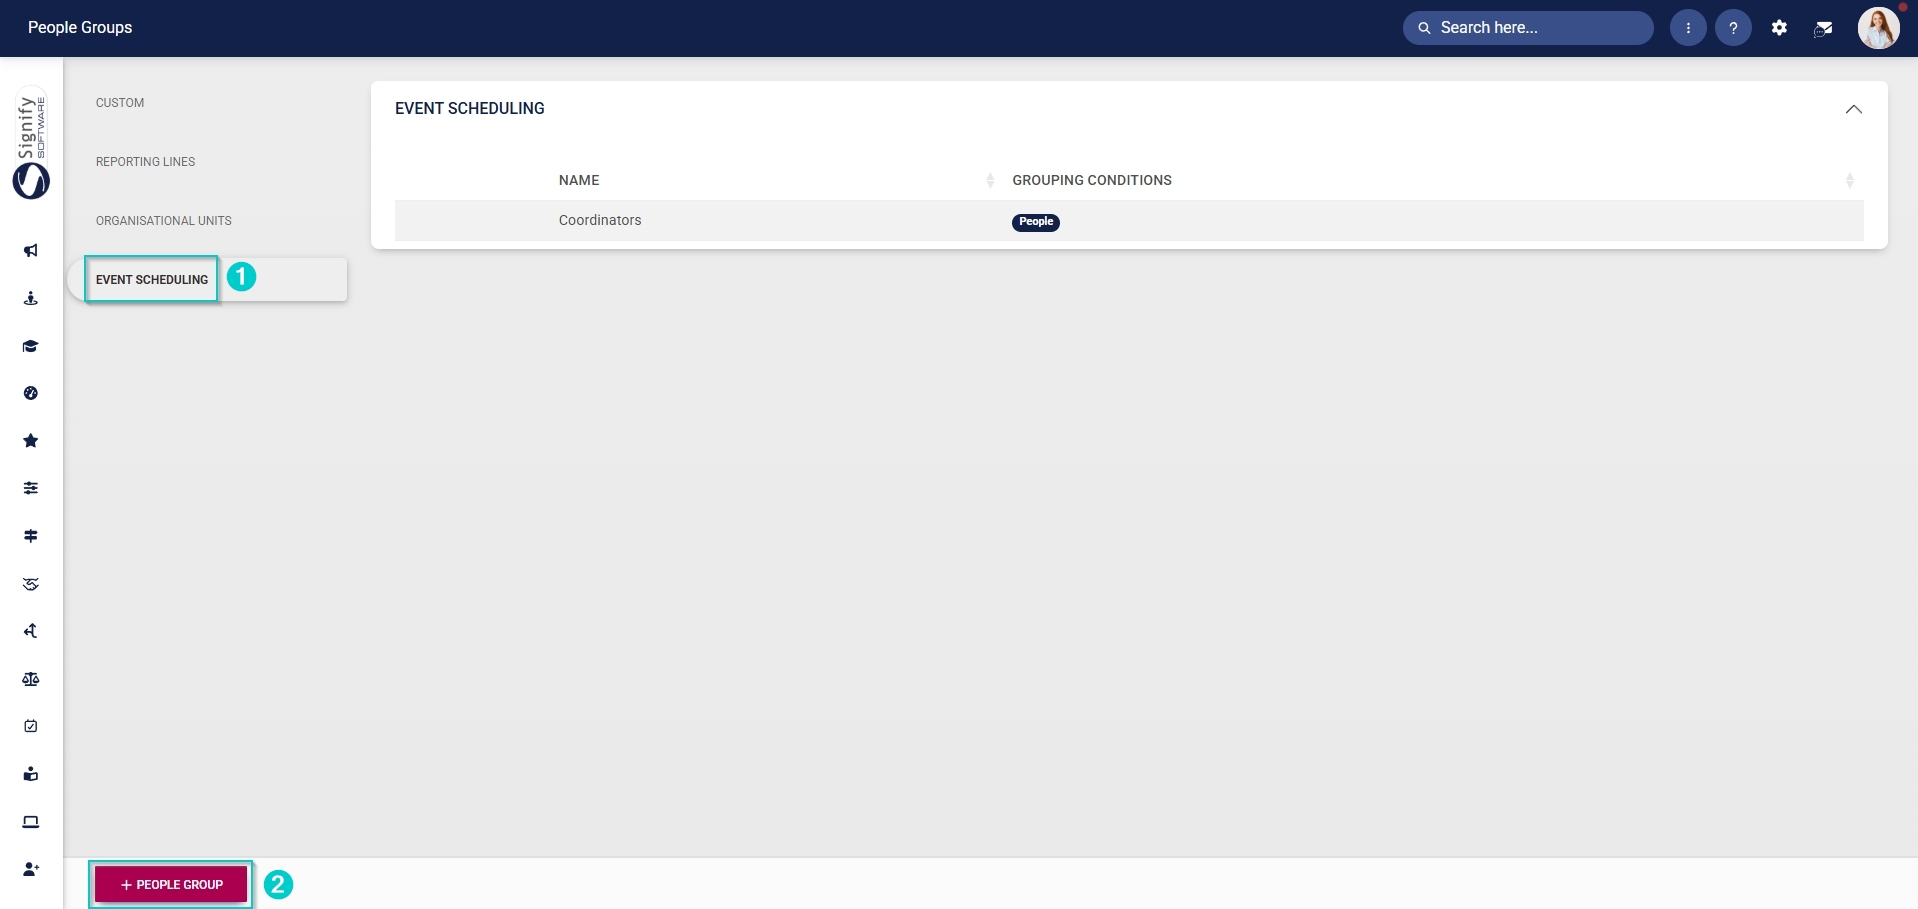Select the Custom tab

pyautogui.click(x=120, y=103)
